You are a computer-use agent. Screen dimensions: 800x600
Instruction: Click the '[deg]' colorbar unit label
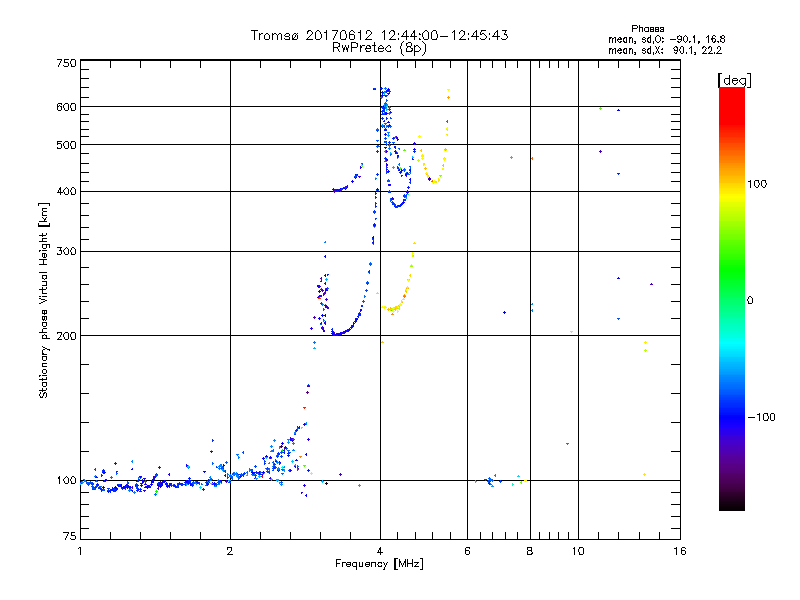734,80
